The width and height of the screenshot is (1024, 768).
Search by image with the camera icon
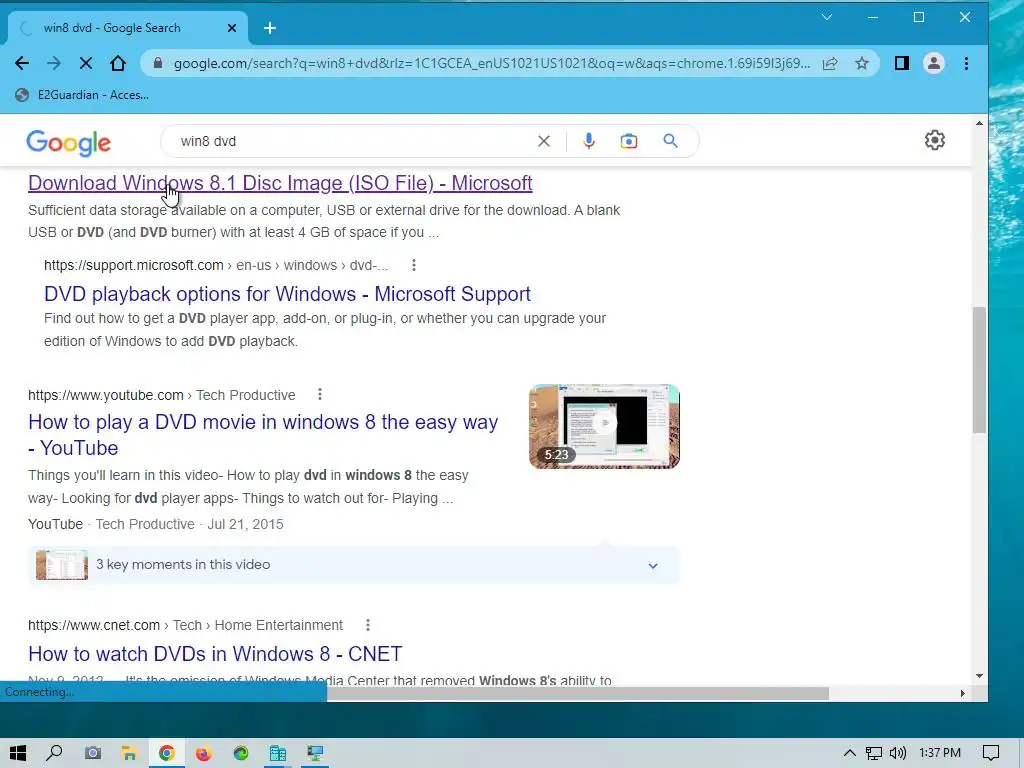point(628,141)
